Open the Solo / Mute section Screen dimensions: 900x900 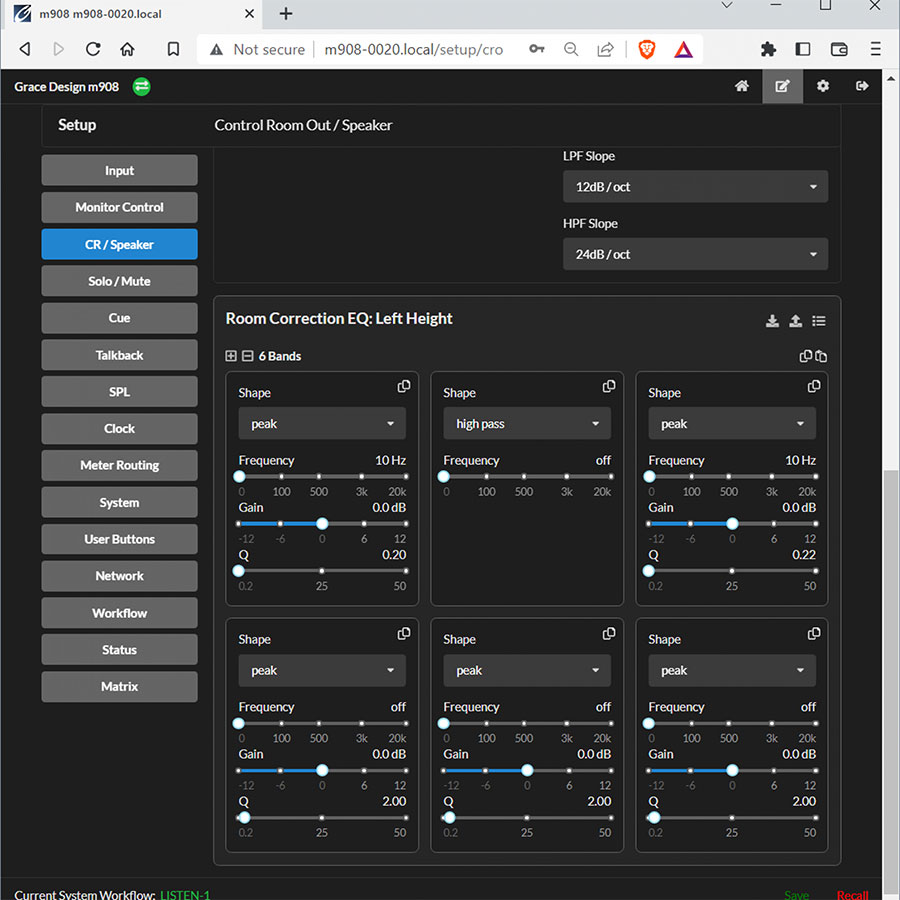pyautogui.click(x=119, y=281)
